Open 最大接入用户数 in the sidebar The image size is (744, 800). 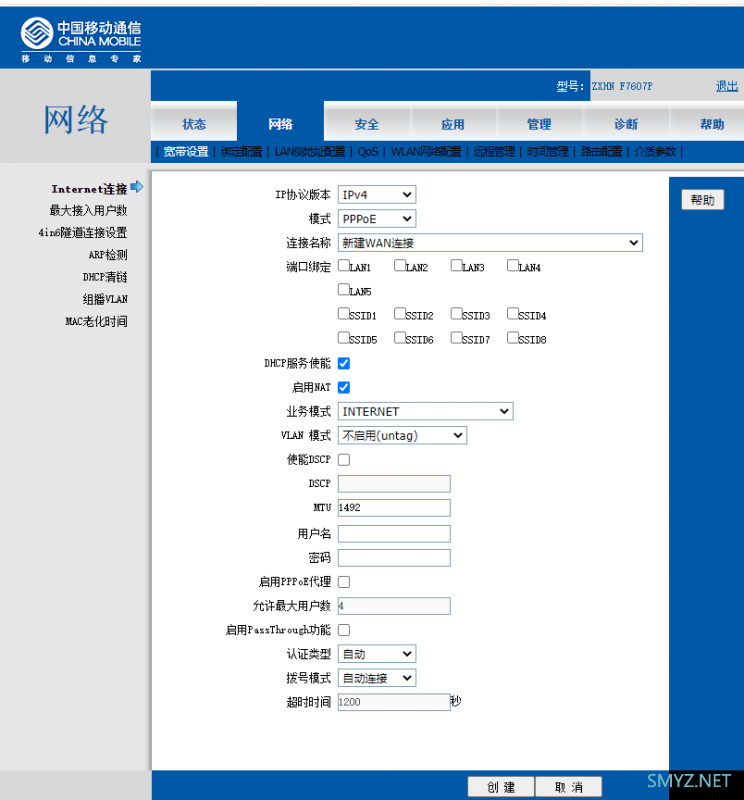(x=88, y=210)
